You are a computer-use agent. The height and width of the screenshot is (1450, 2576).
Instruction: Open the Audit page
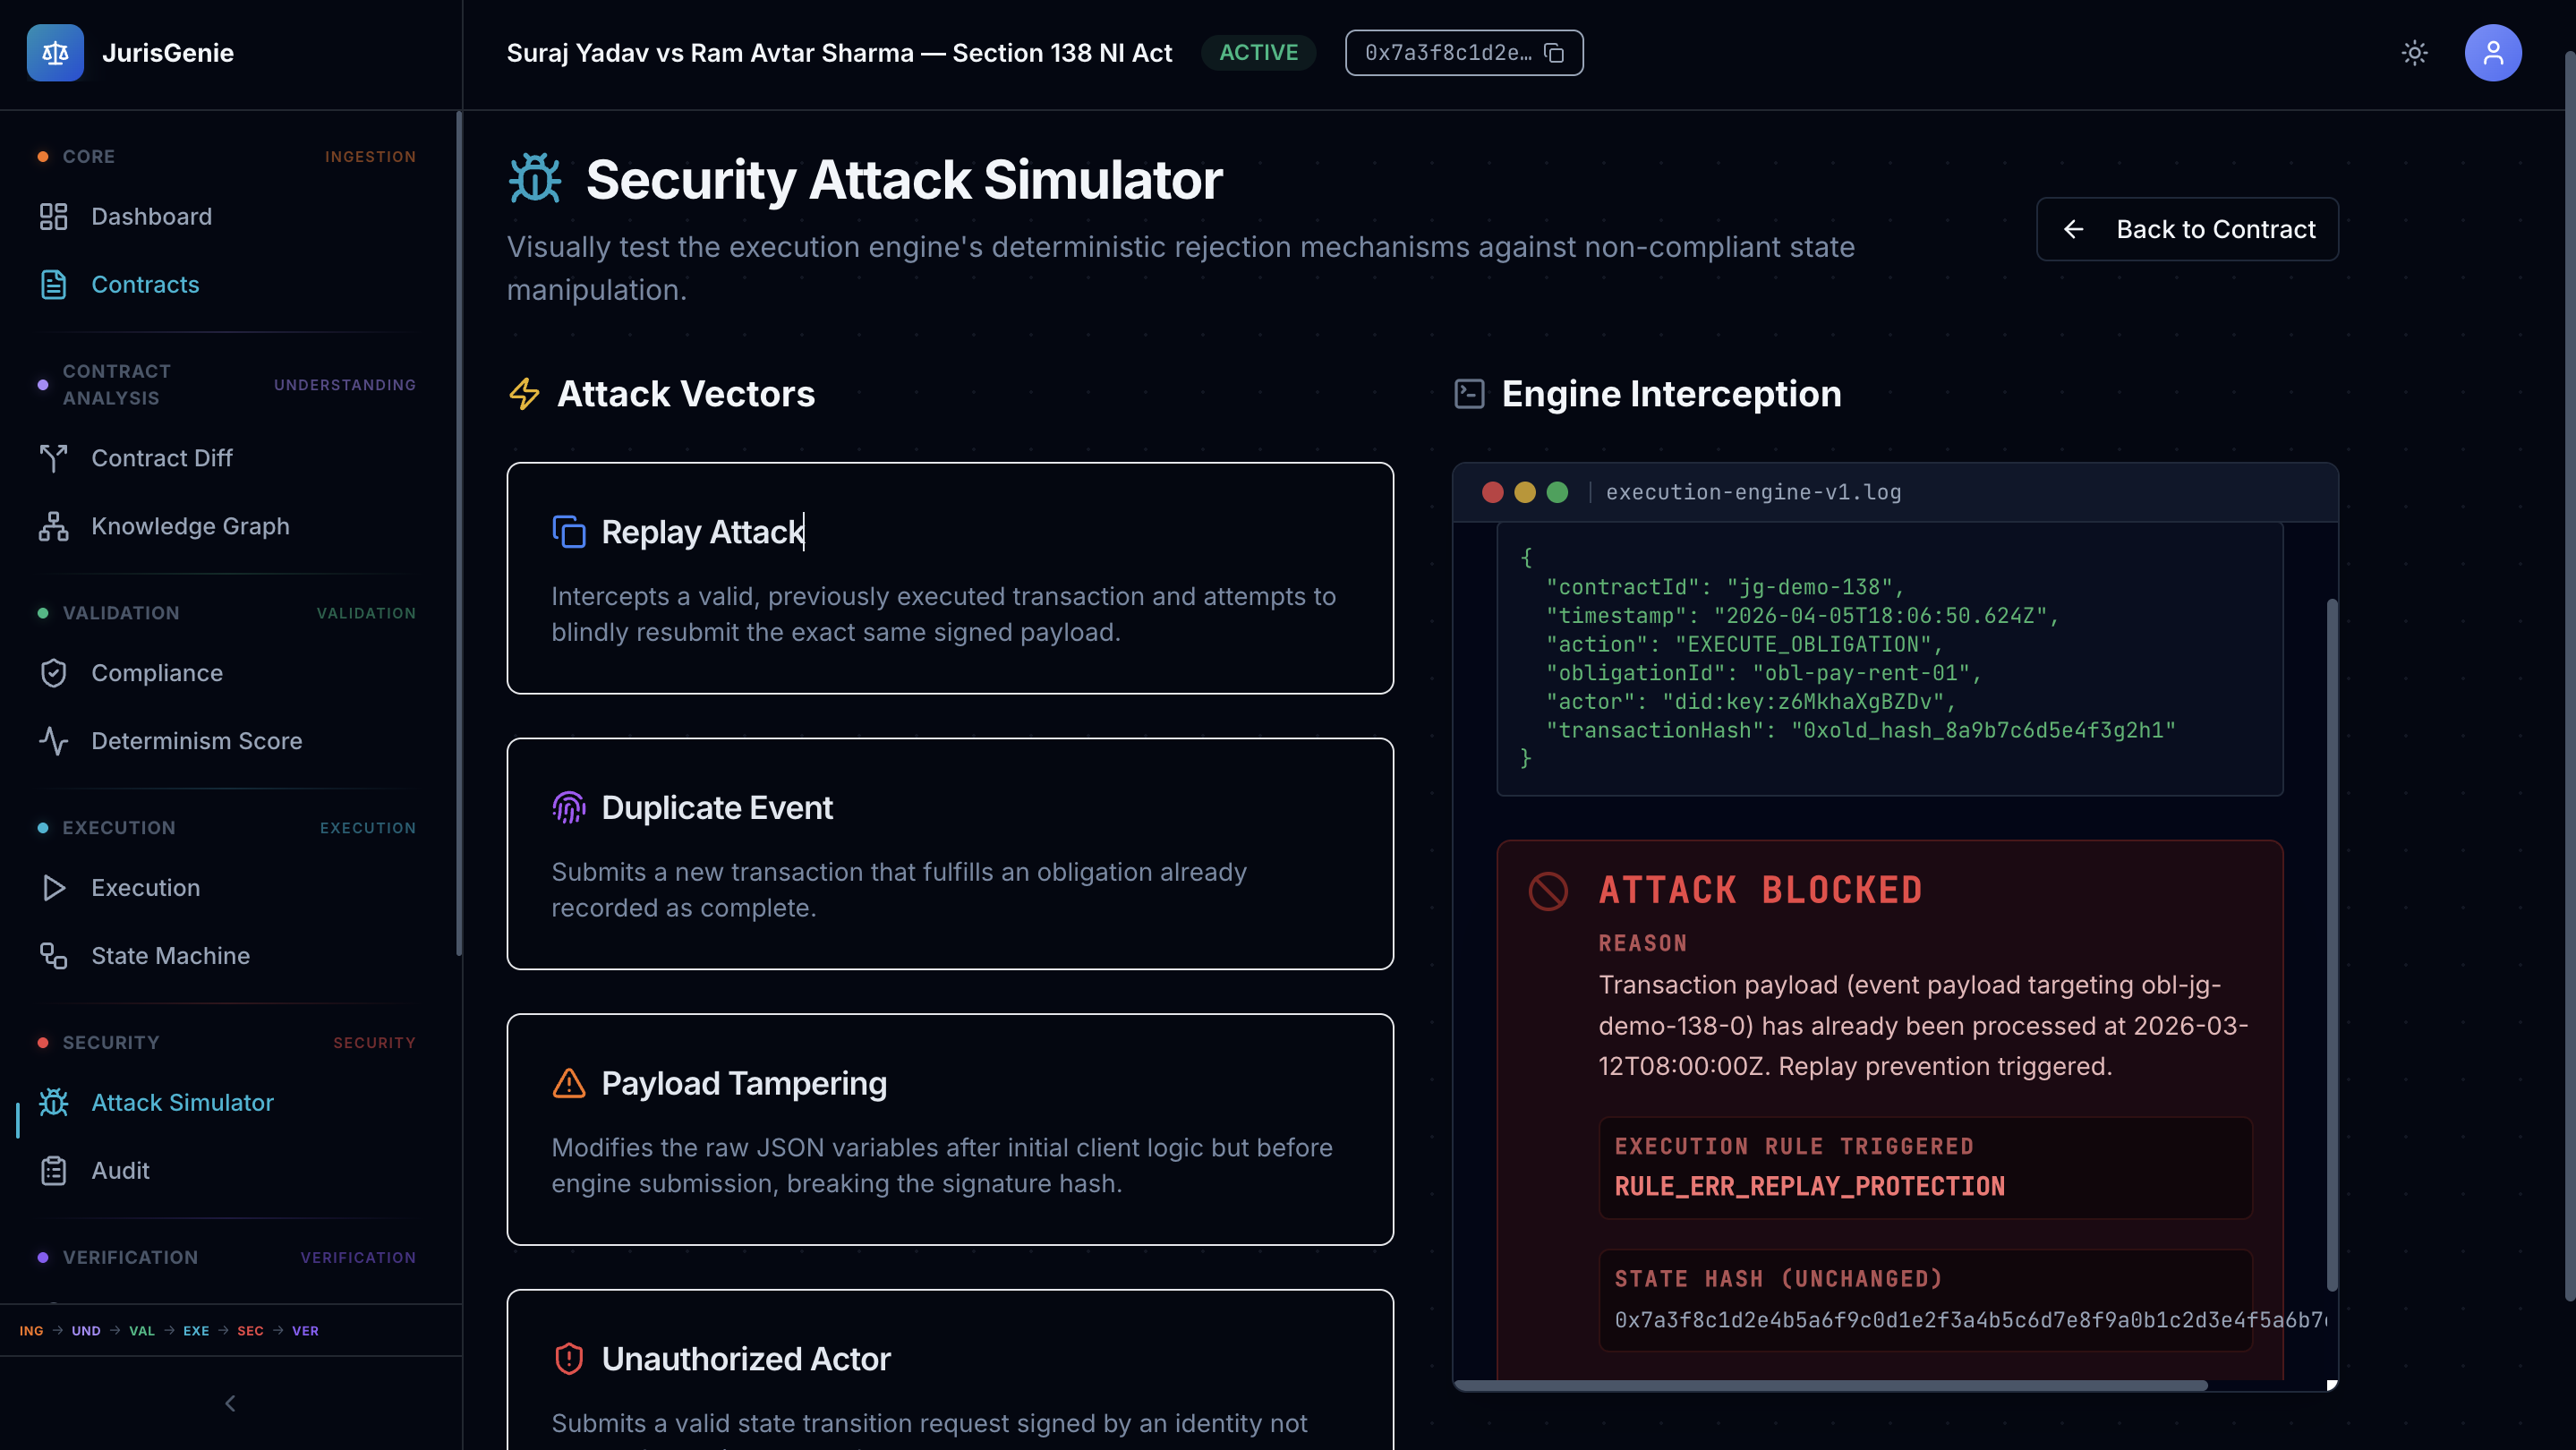click(x=120, y=1170)
